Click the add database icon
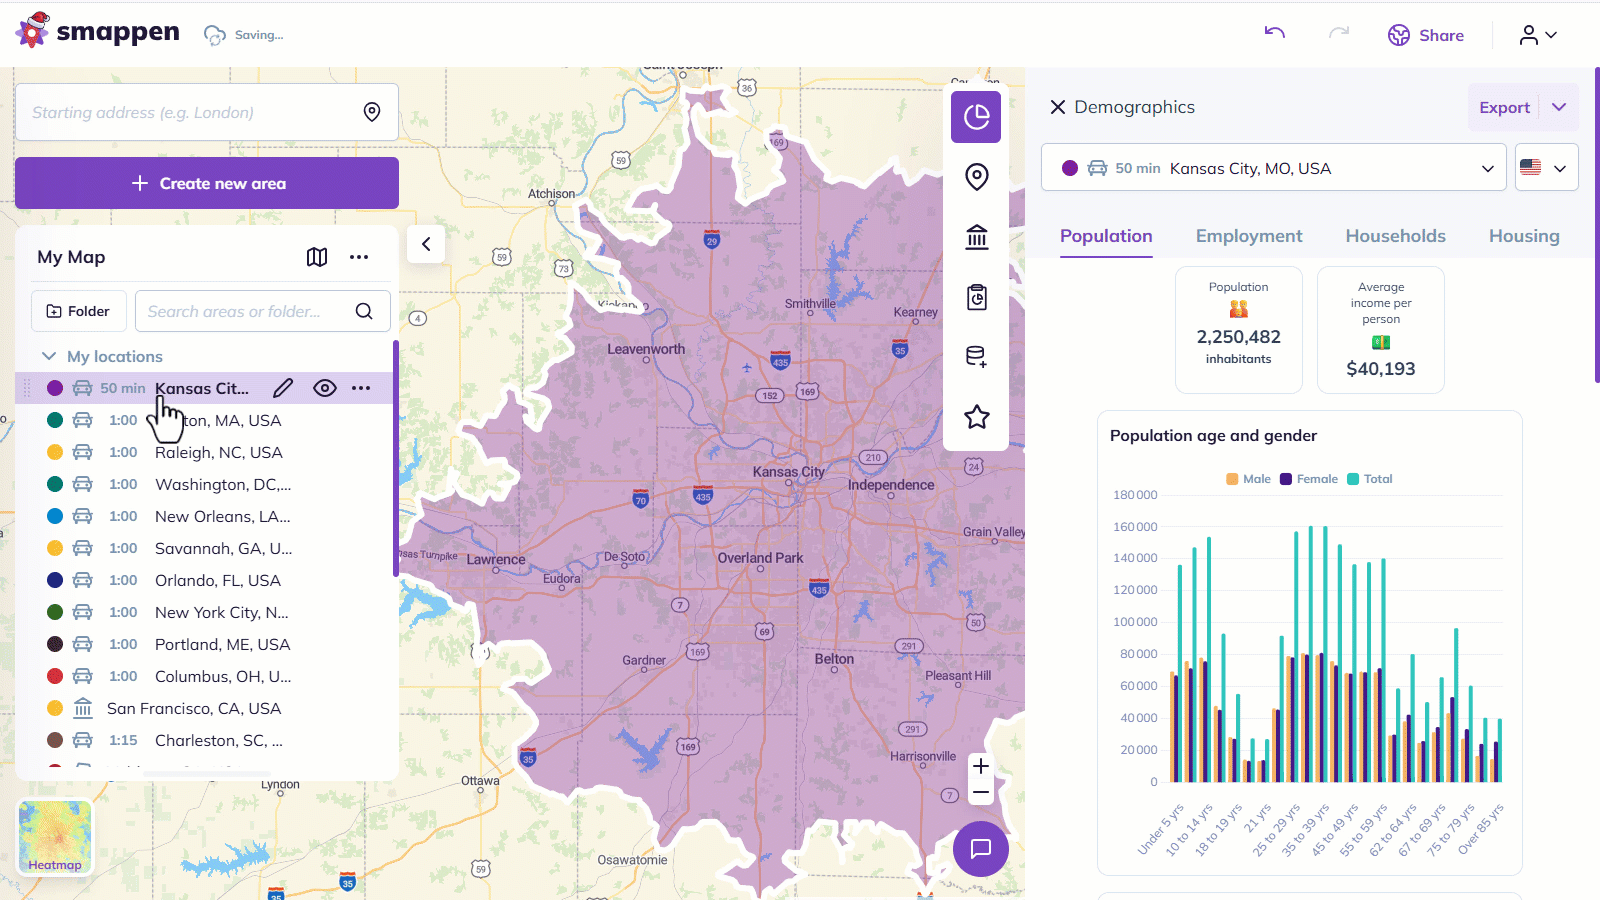 (976, 357)
